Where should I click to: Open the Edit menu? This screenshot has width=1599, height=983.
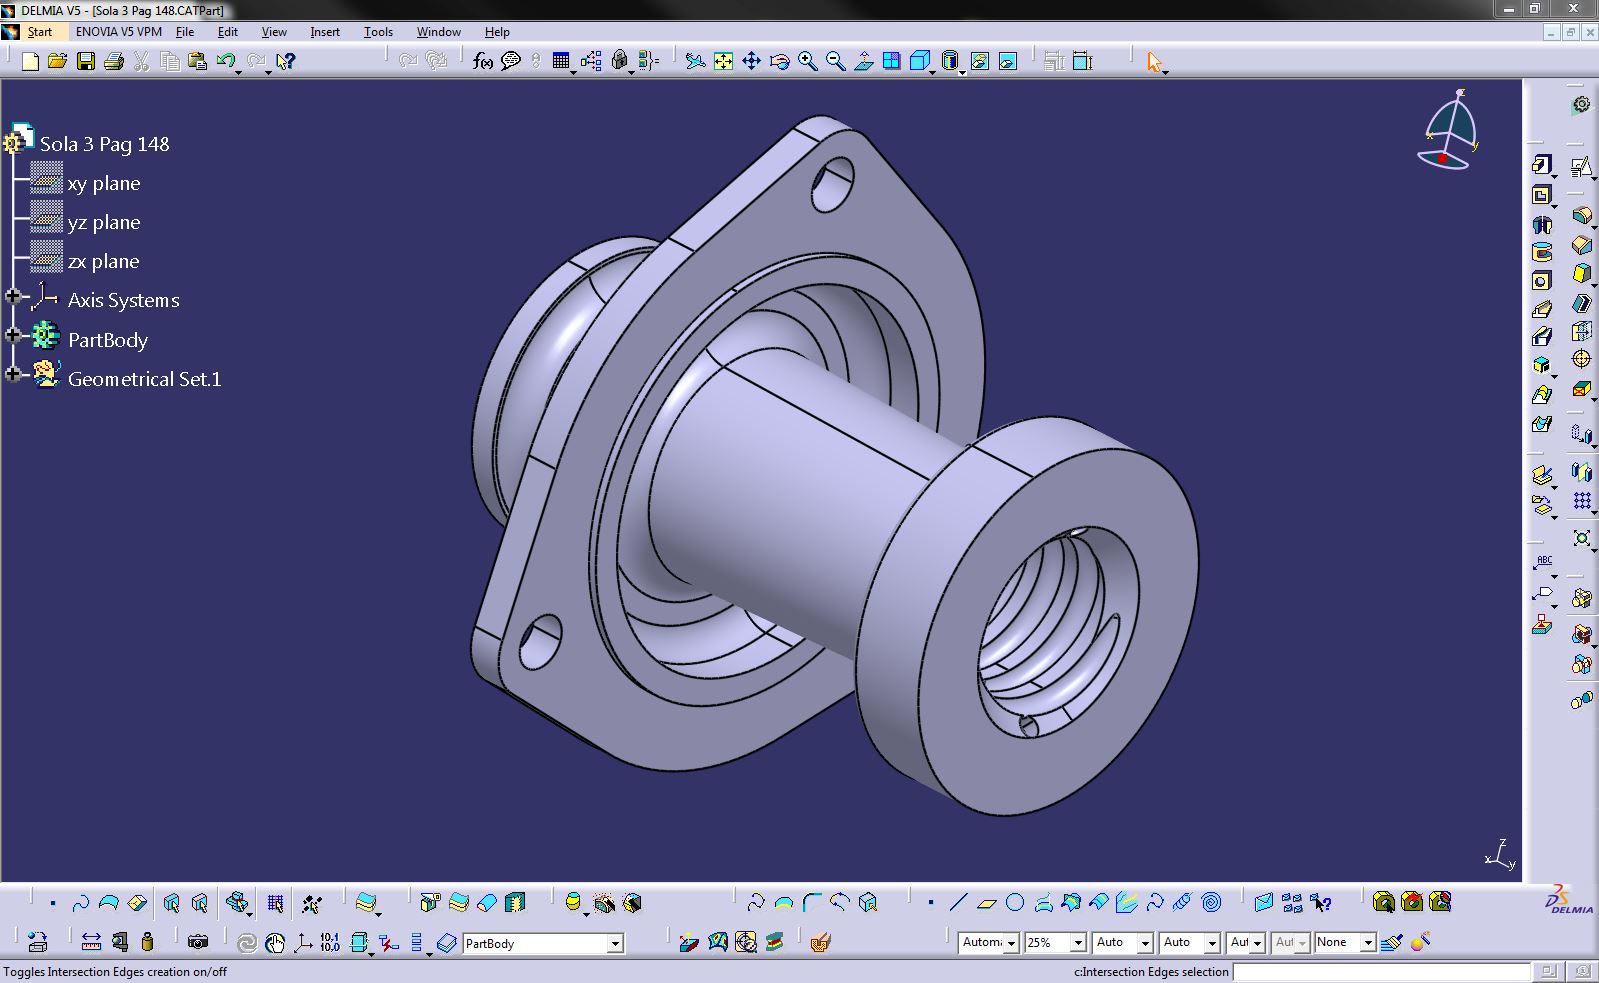click(x=227, y=32)
